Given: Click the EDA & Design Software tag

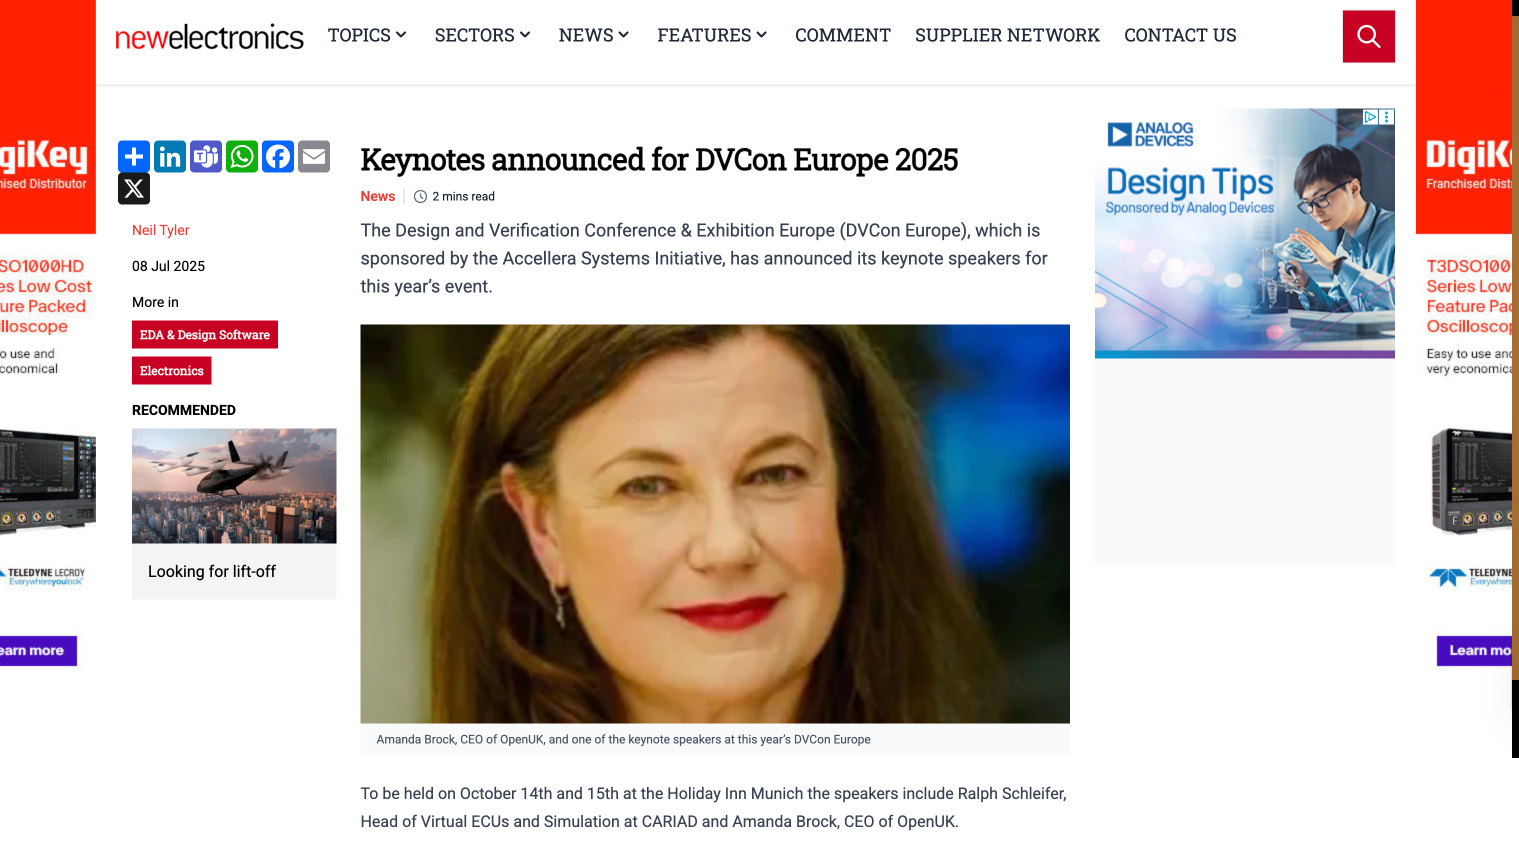Looking at the screenshot, I should (x=205, y=335).
